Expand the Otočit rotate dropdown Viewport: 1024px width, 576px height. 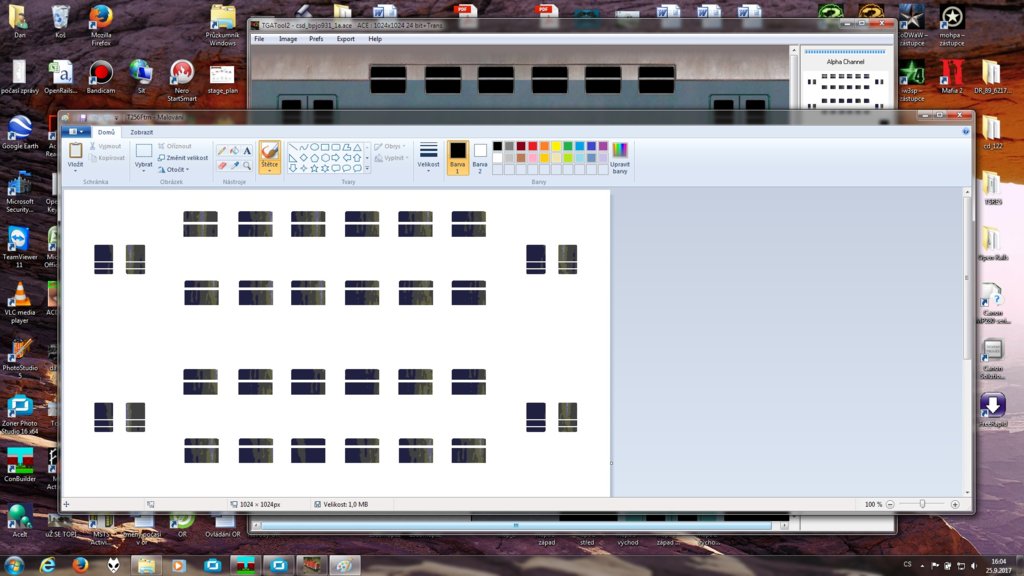tap(175, 170)
